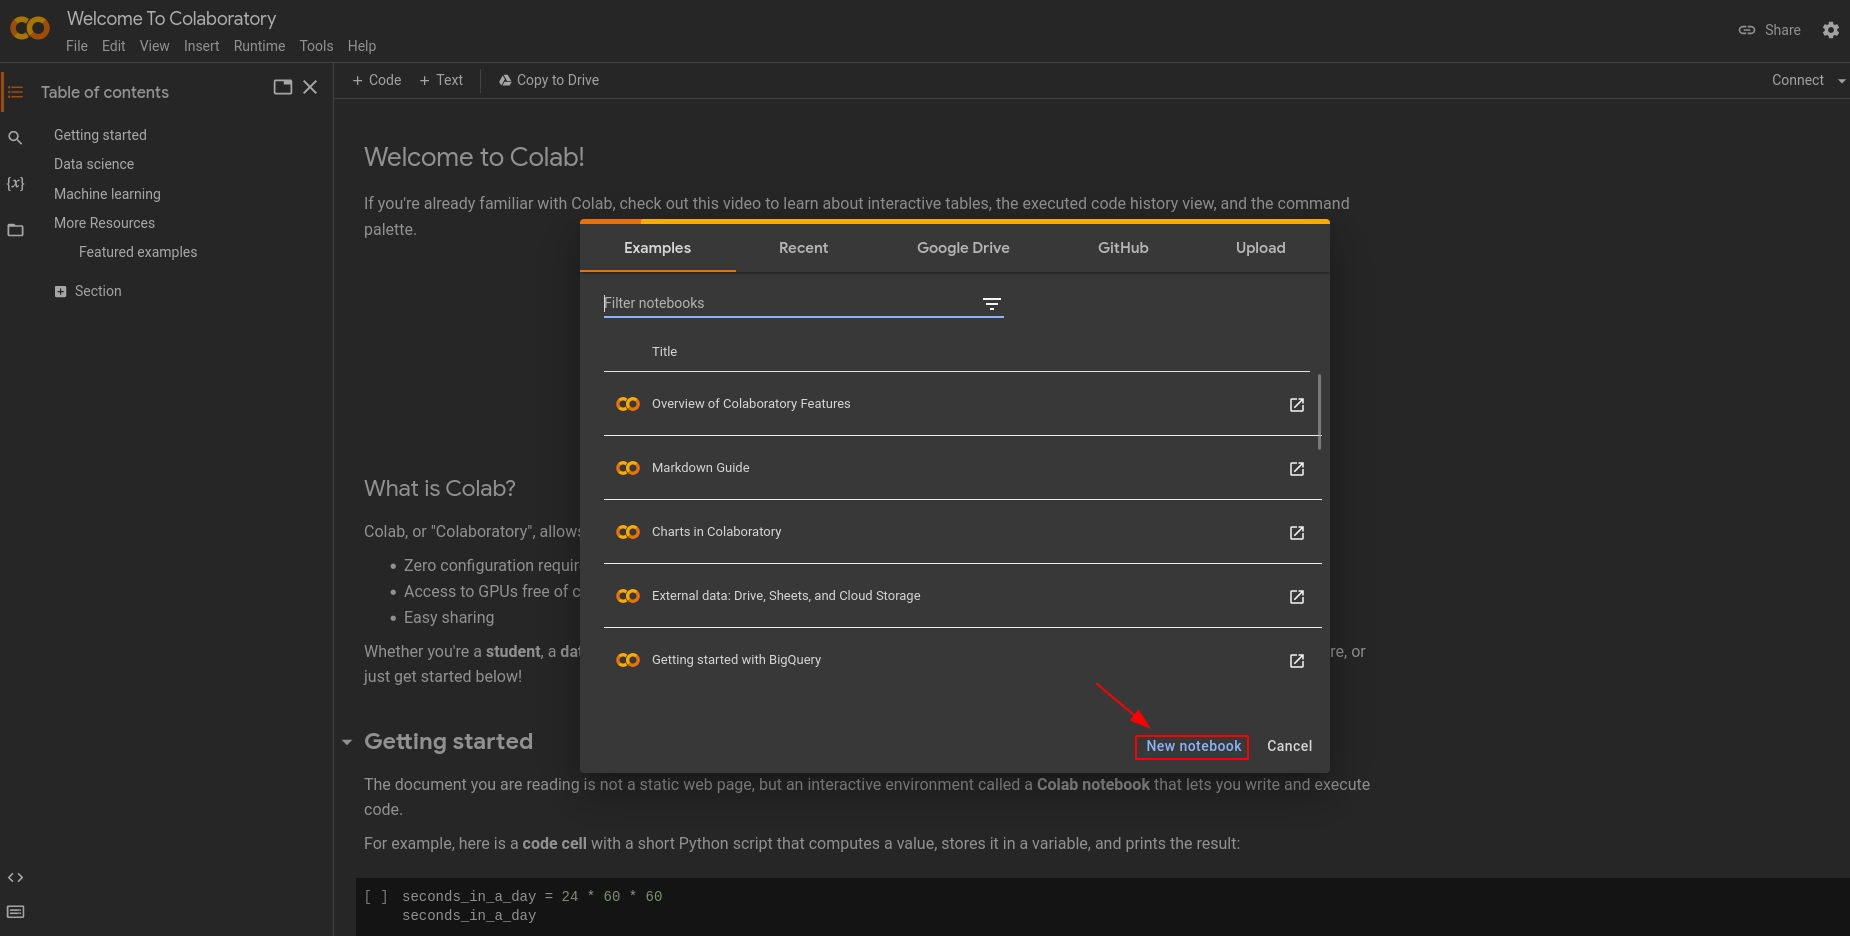Click the Connect button
This screenshot has height=936, width=1850.
(x=1798, y=80)
